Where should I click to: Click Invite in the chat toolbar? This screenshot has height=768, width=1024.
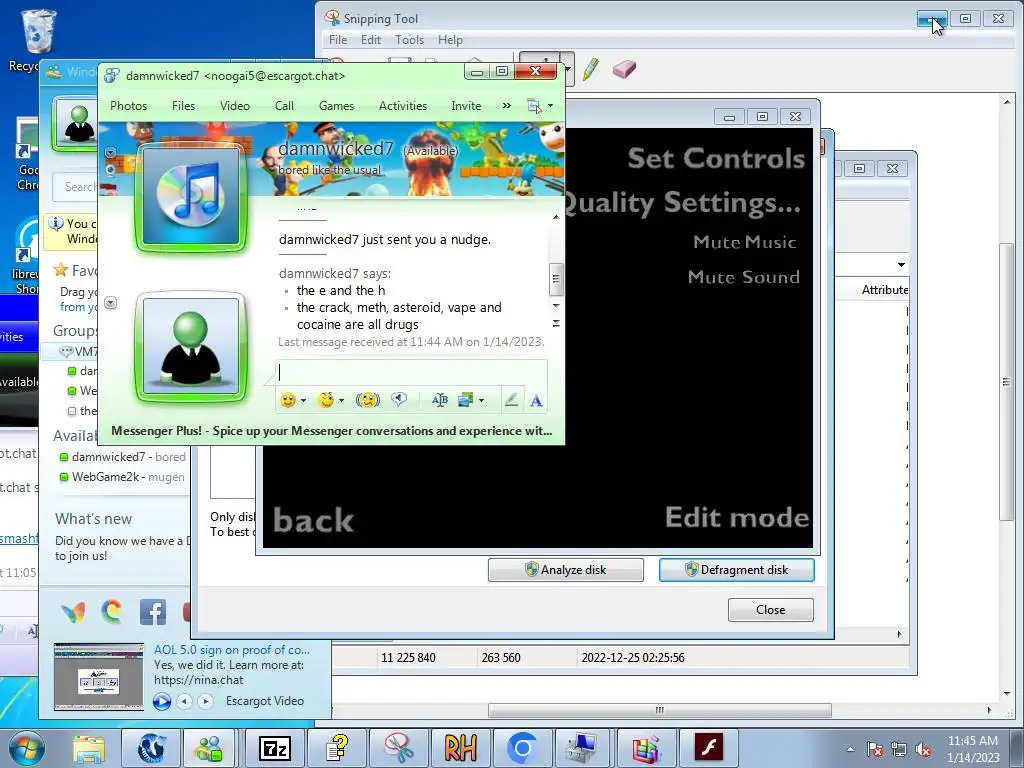(x=466, y=106)
